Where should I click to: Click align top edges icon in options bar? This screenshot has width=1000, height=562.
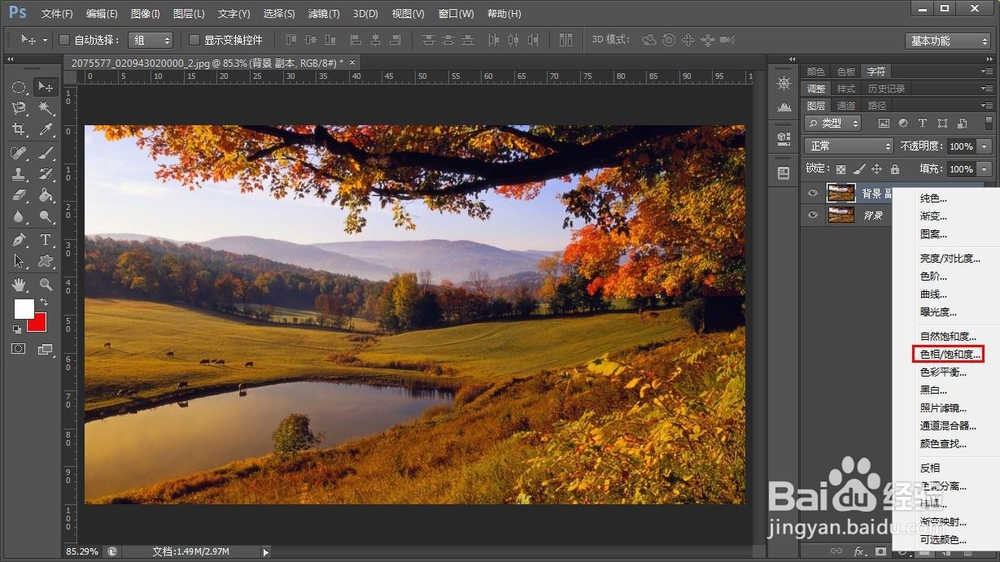tap(291, 40)
